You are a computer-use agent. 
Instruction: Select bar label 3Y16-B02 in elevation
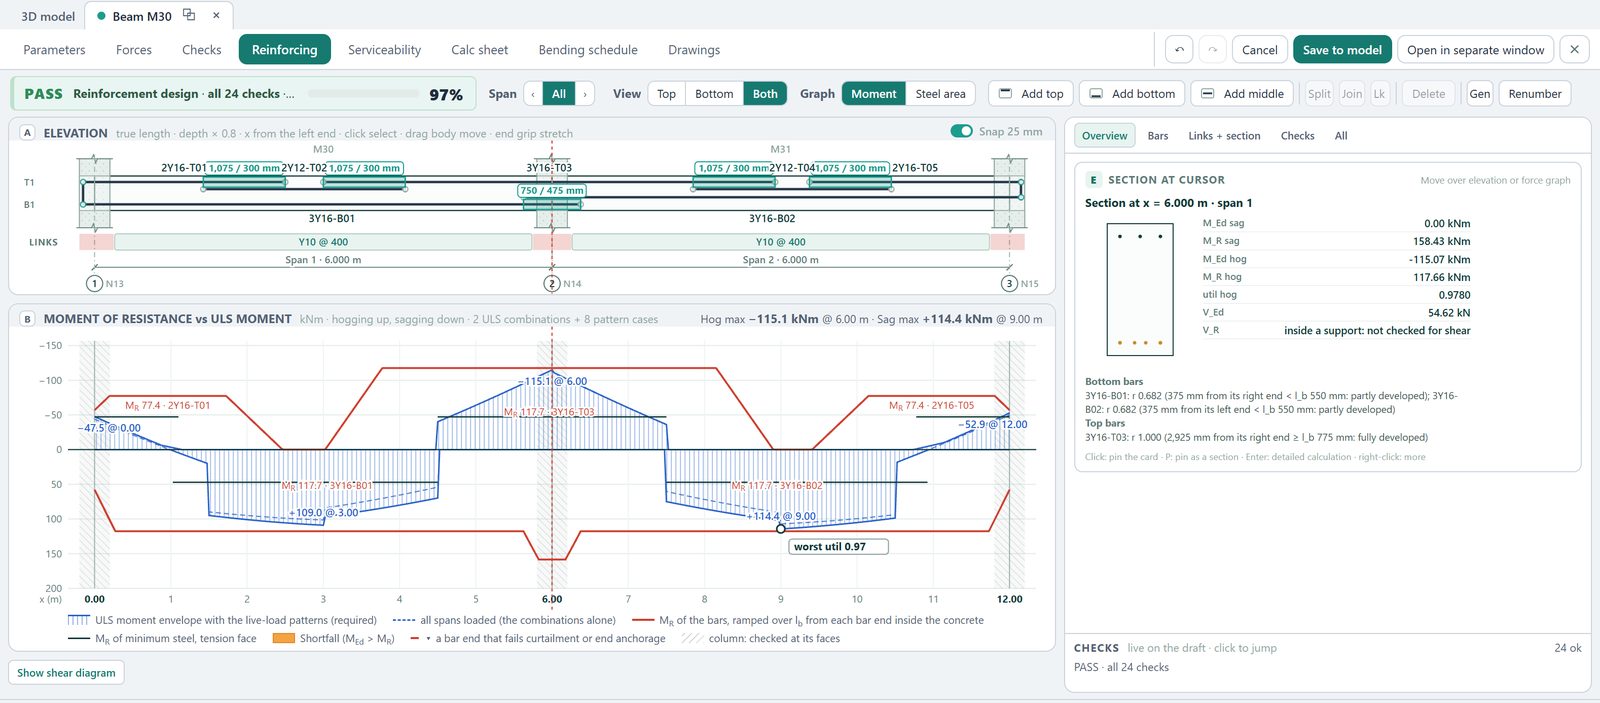point(772,218)
